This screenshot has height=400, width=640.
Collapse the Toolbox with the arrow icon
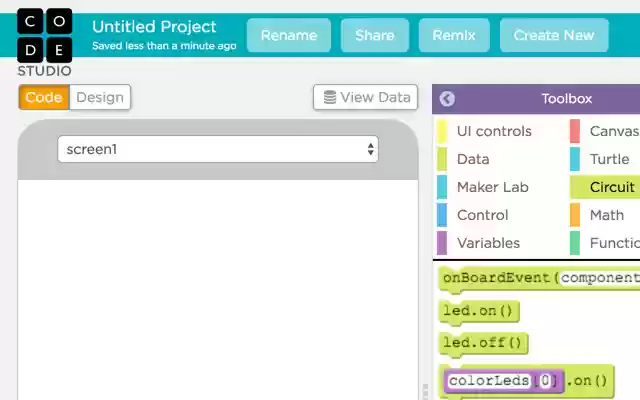447,98
